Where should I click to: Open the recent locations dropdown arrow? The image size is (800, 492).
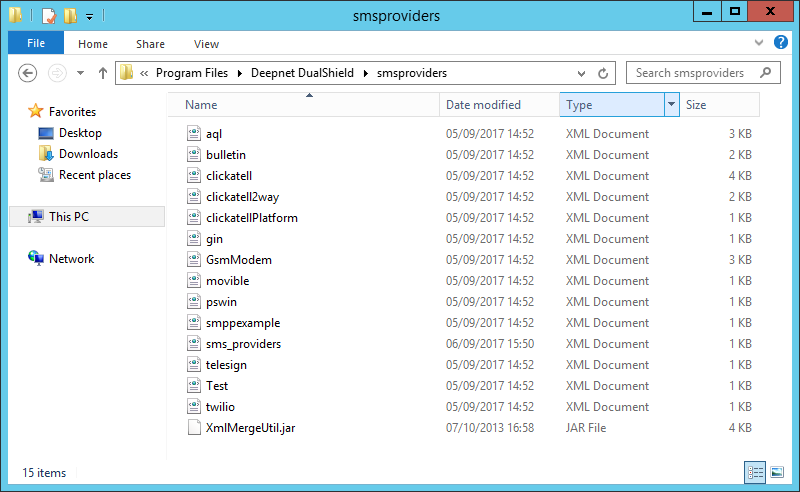point(80,73)
